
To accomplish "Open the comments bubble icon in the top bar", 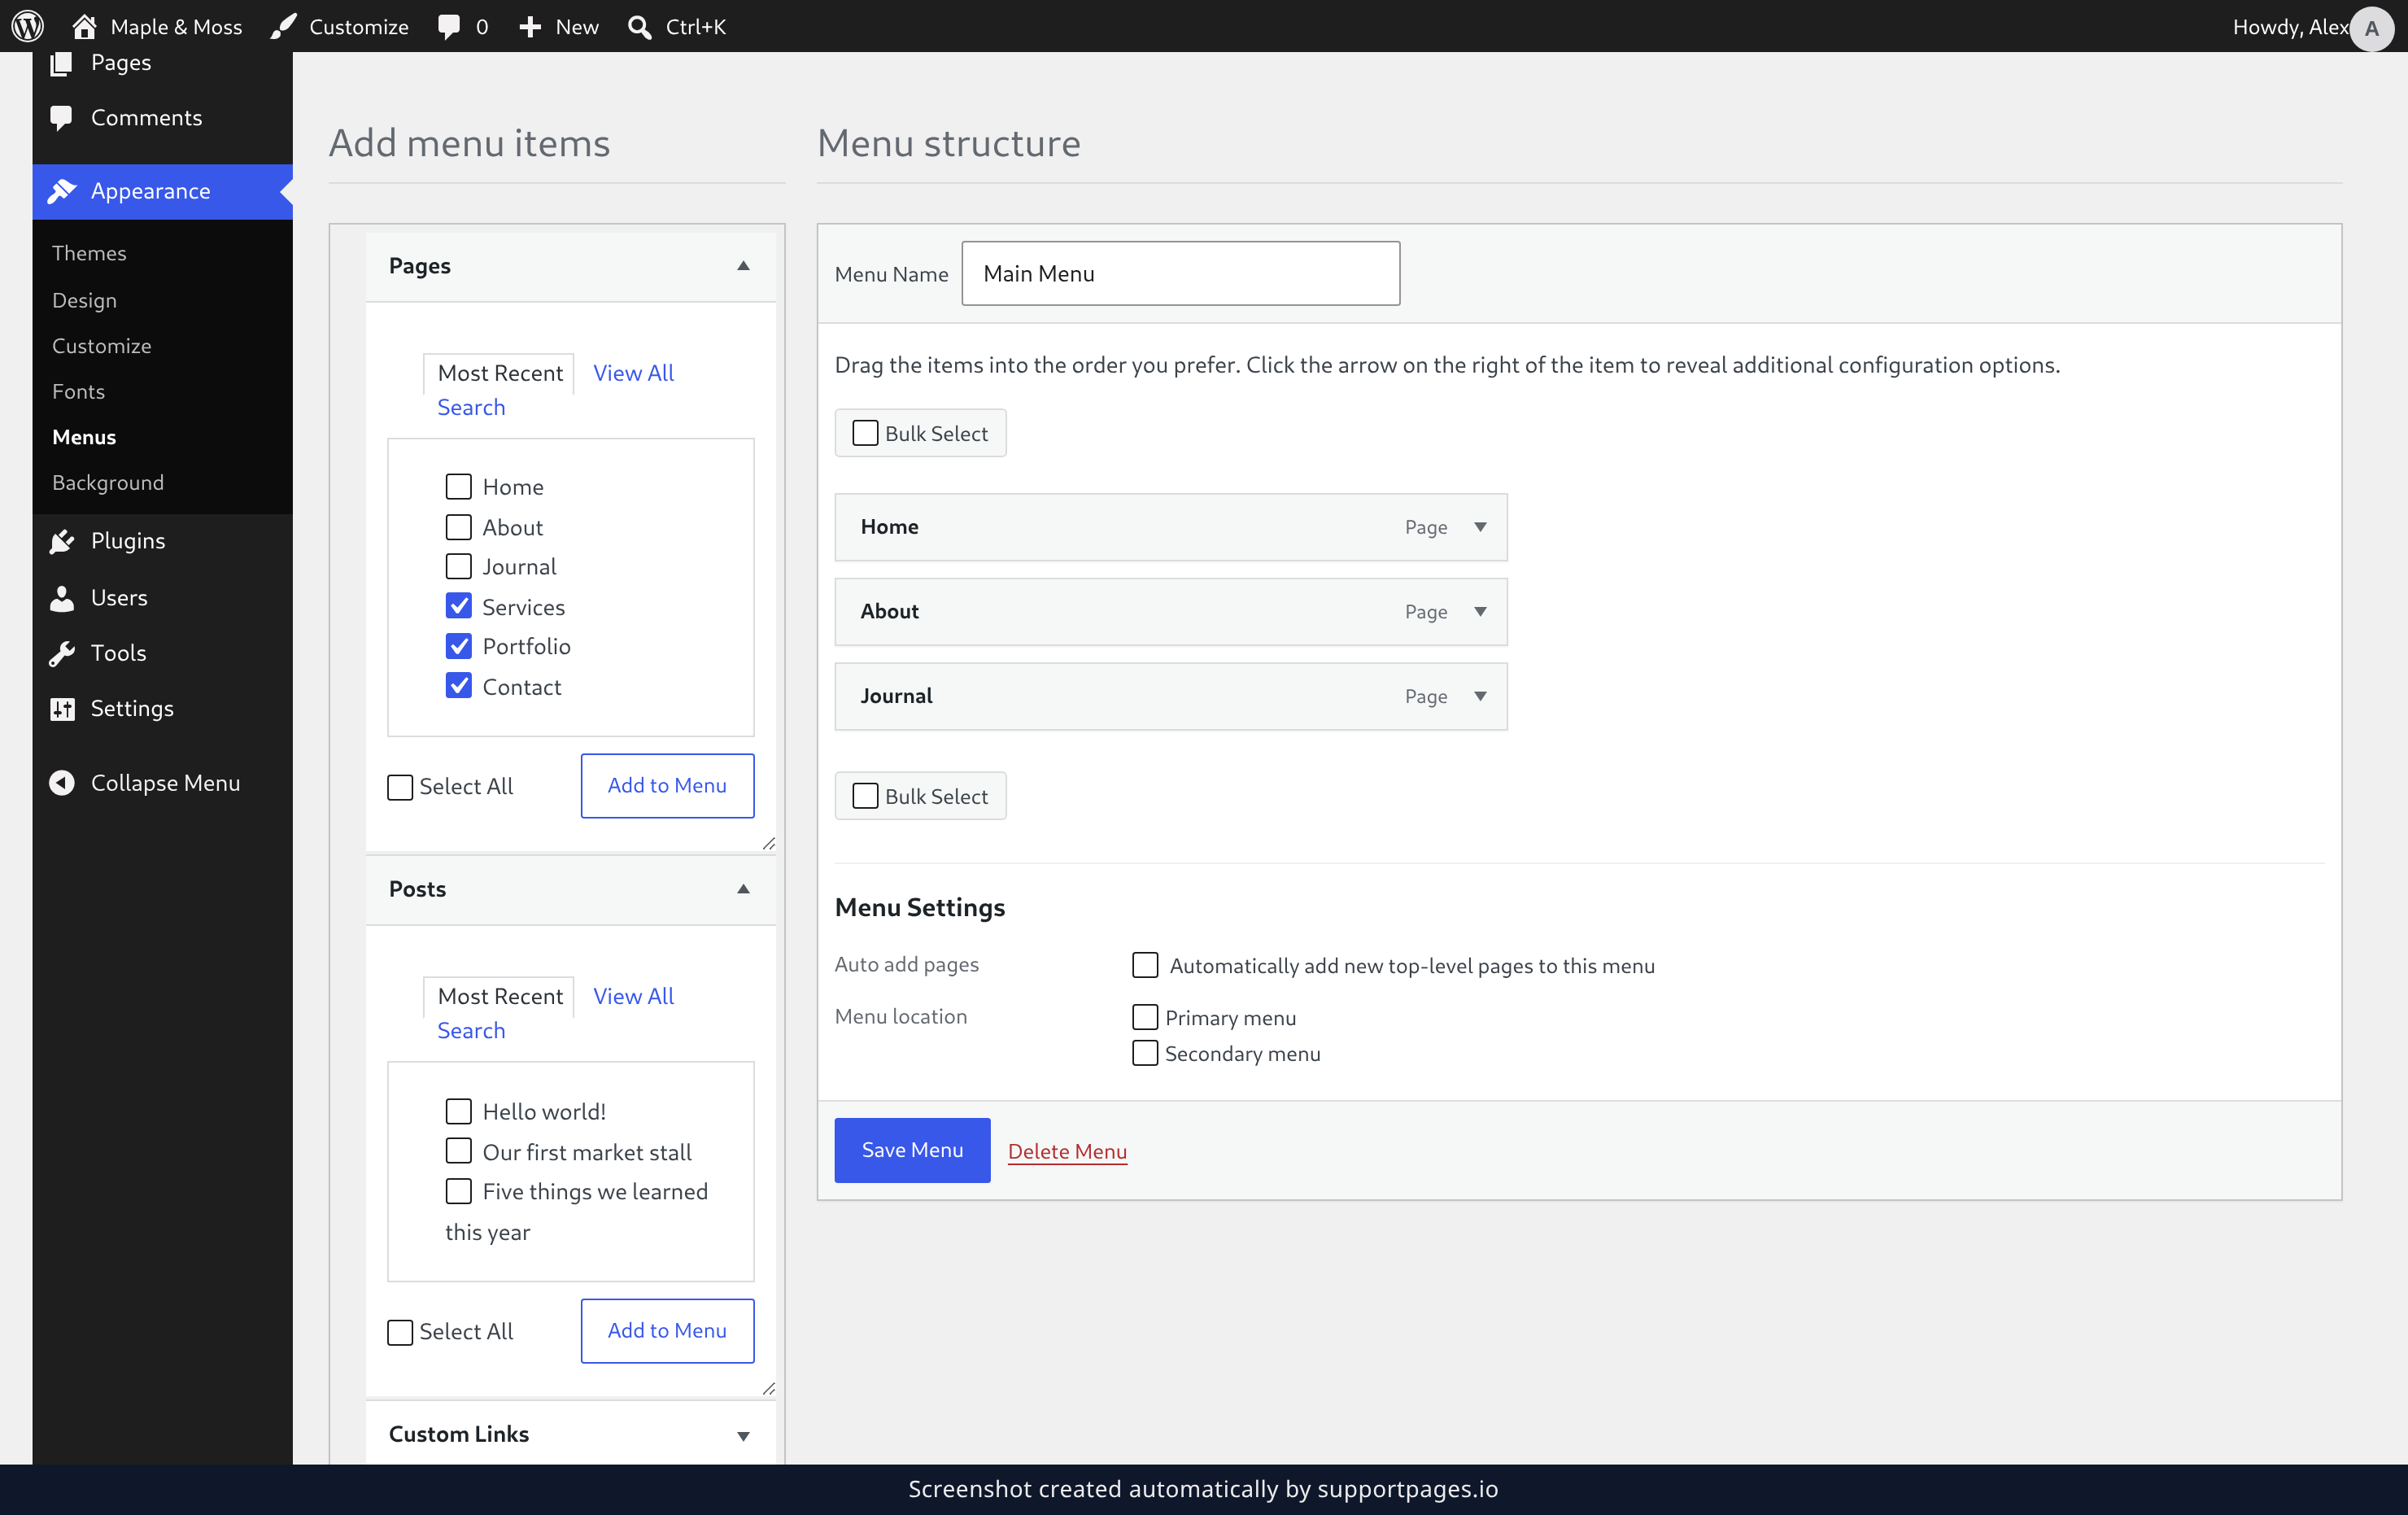I will tap(449, 27).
